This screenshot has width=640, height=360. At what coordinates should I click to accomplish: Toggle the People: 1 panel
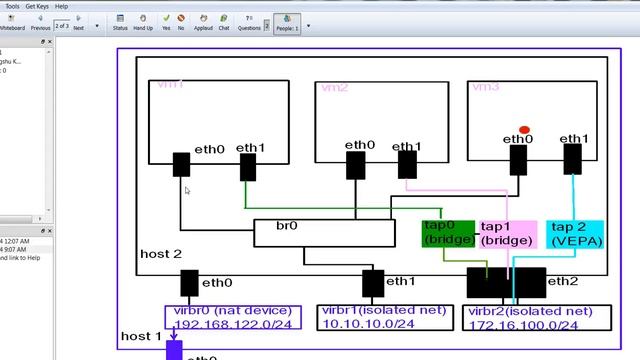pyautogui.click(x=287, y=24)
